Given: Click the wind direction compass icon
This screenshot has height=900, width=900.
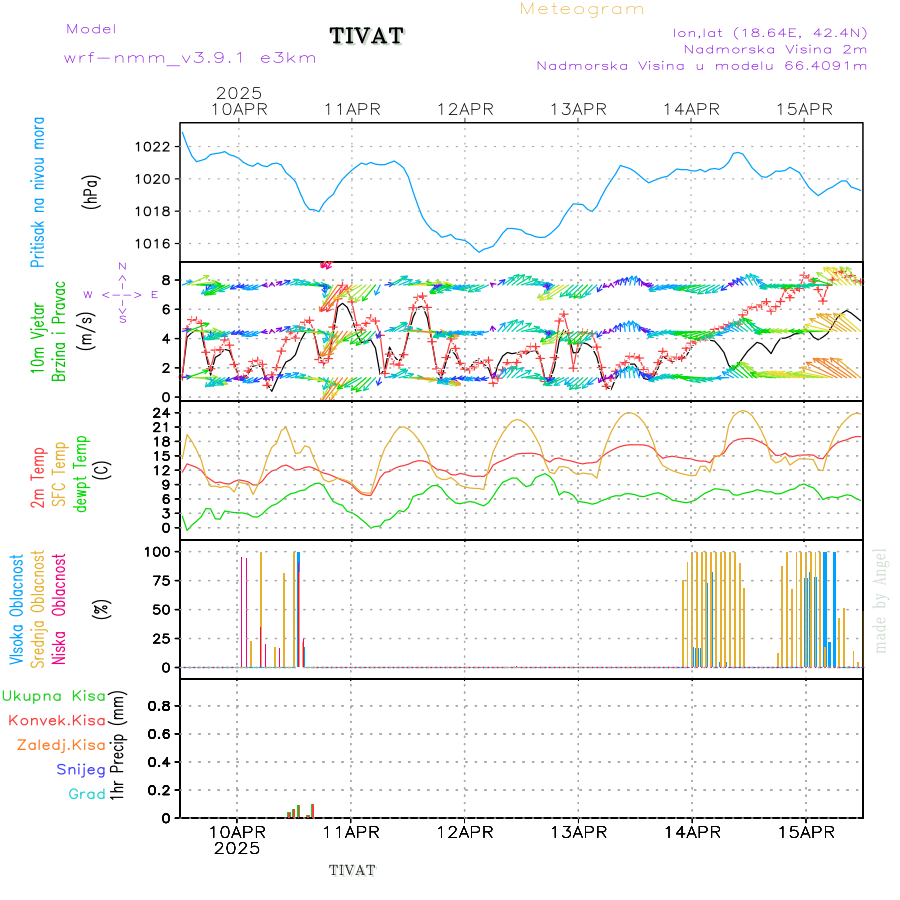Looking at the screenshot, I should tap(121, 294).
